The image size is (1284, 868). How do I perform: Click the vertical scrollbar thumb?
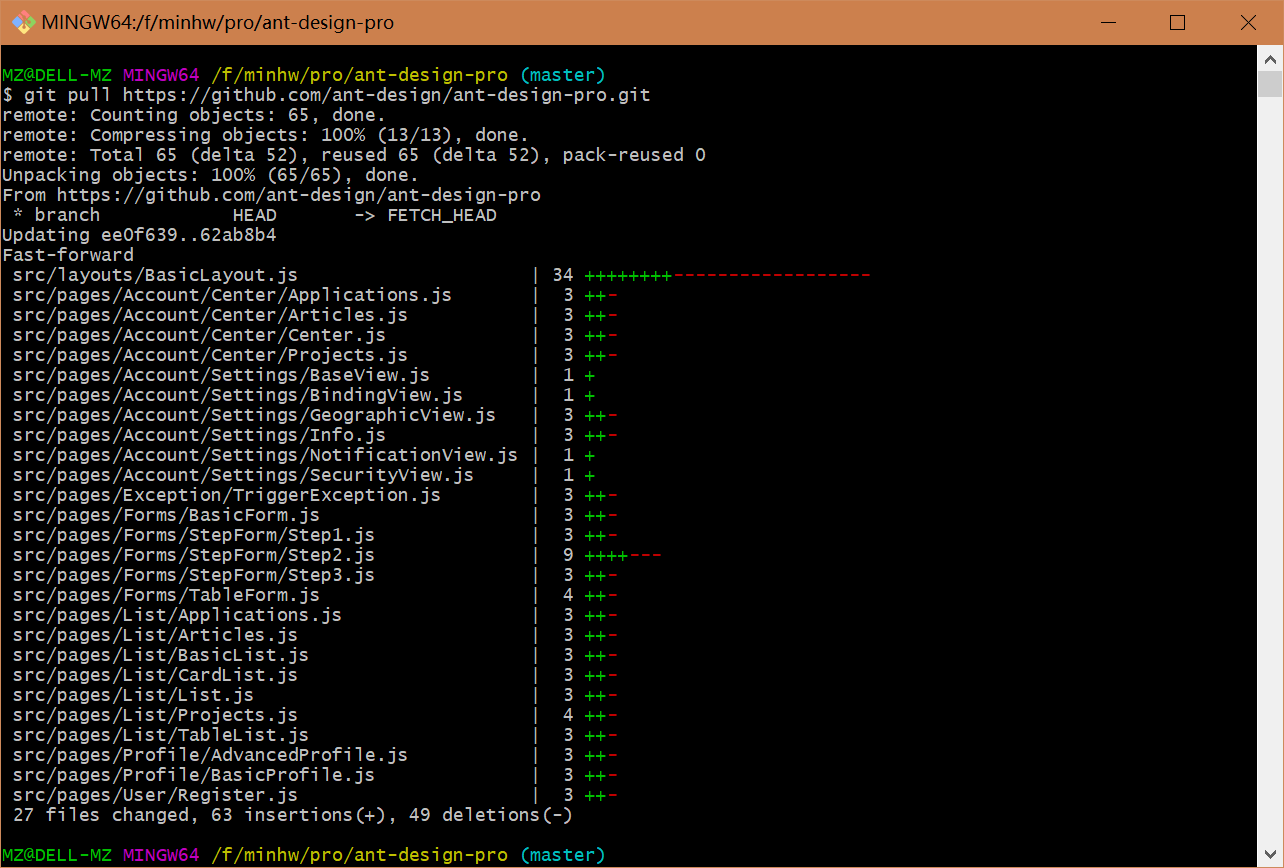tap(1269, 84)
